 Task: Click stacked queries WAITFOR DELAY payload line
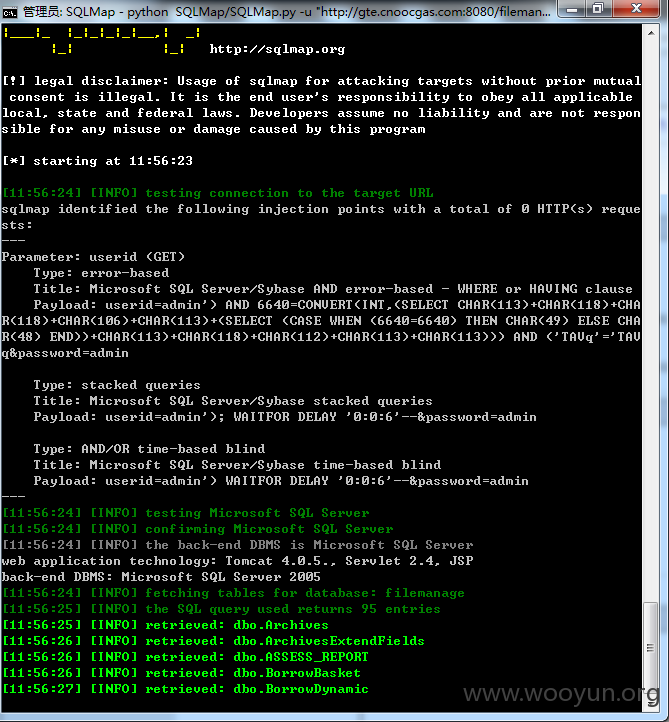tap(285, 417)
